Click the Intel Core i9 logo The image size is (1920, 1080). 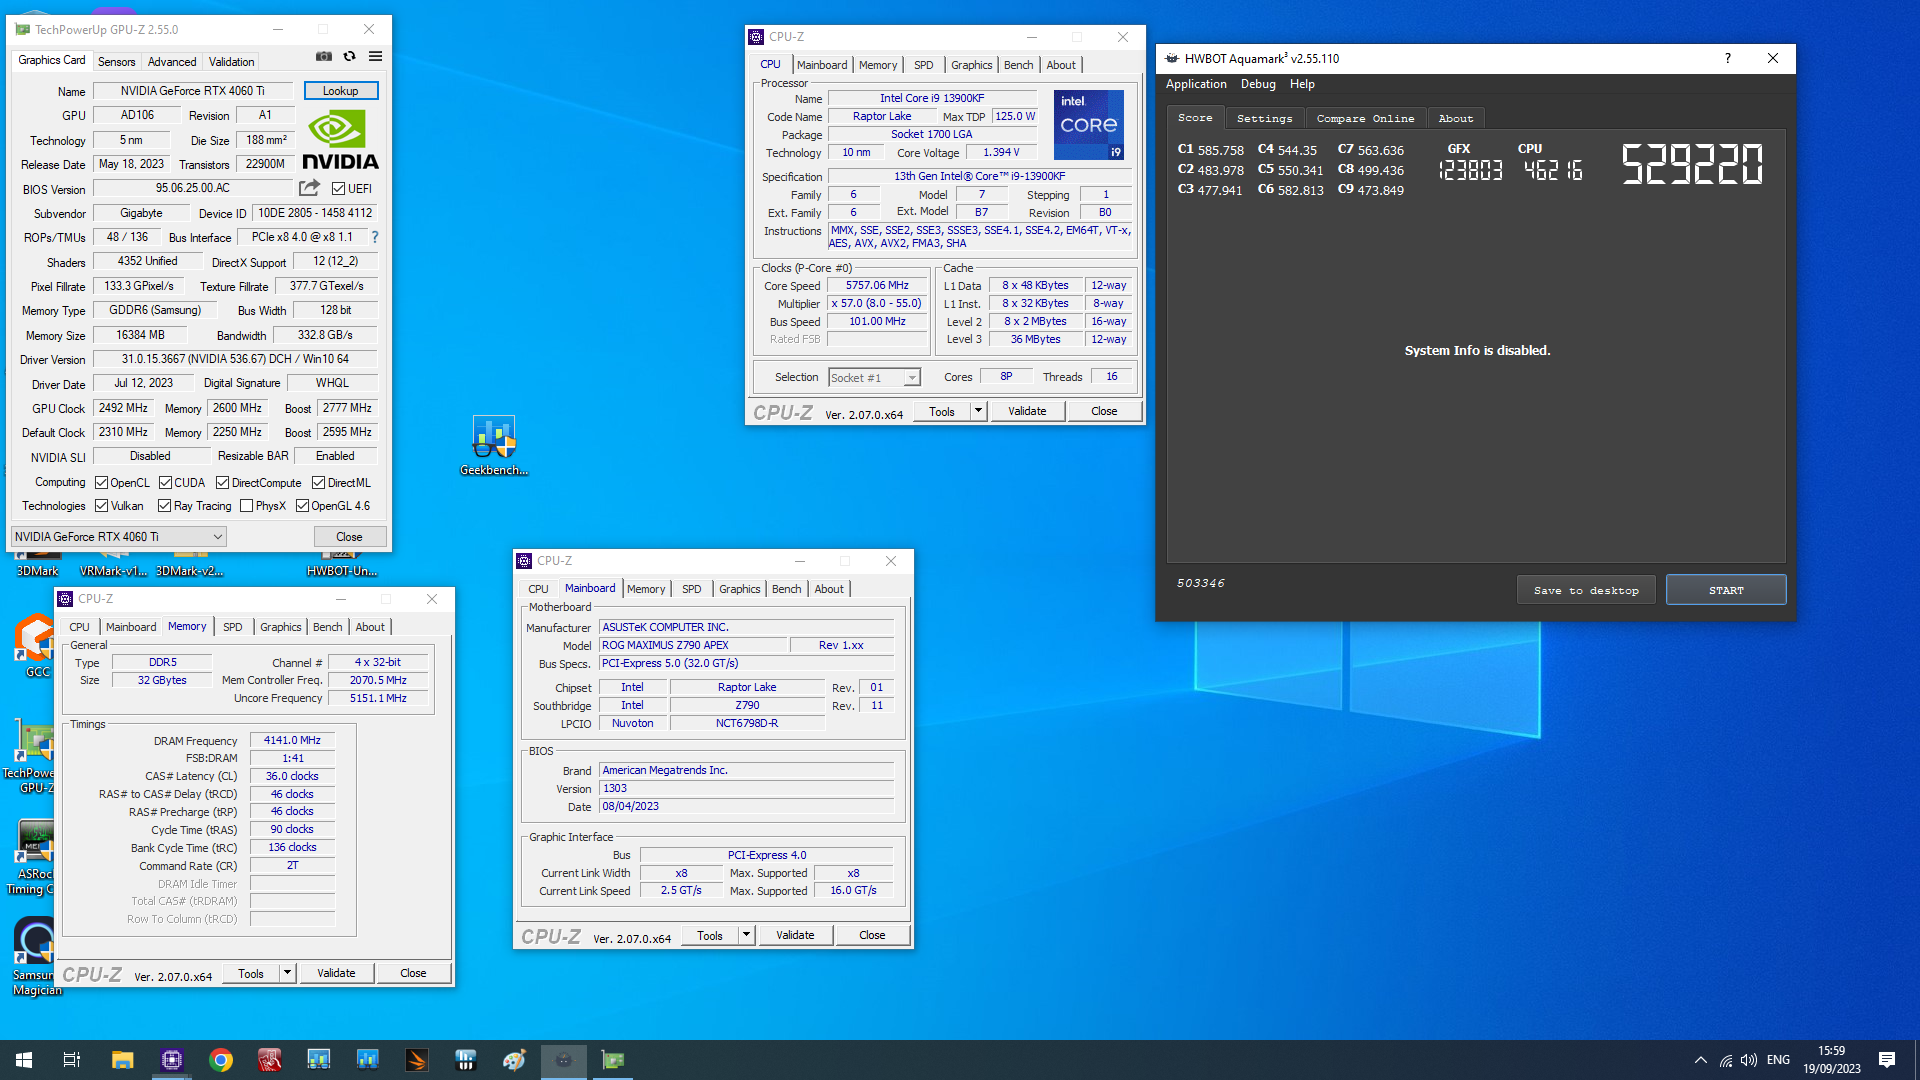(1089, 125)
